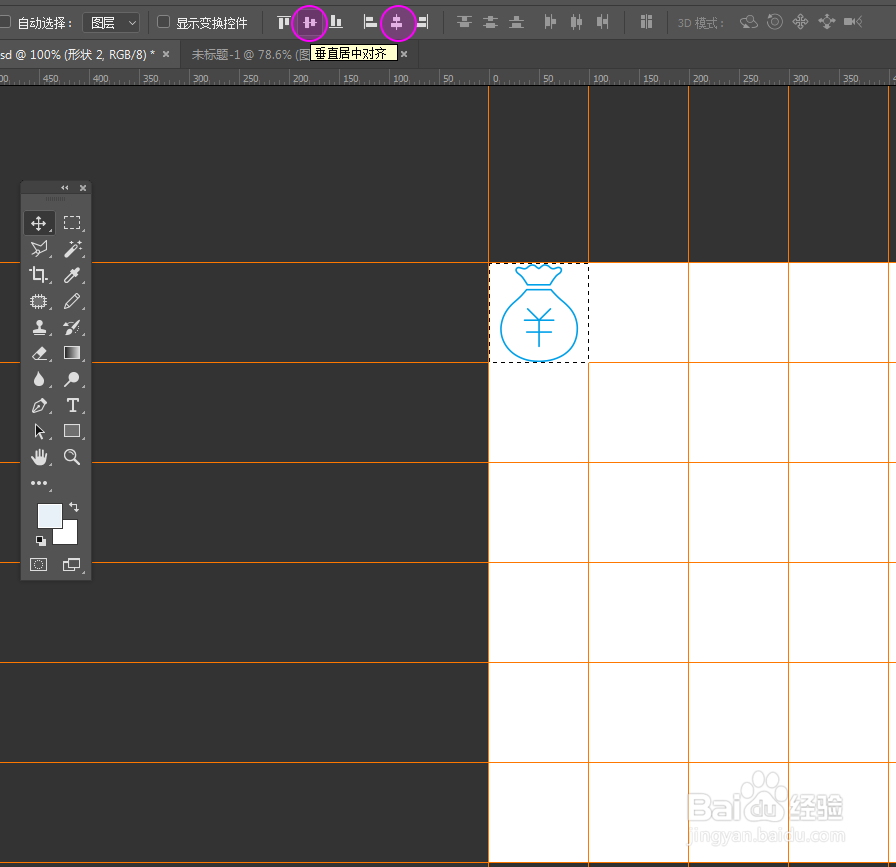Distribute layers by top edges
This screenshot has height=867, width=896.
[464, 22]
